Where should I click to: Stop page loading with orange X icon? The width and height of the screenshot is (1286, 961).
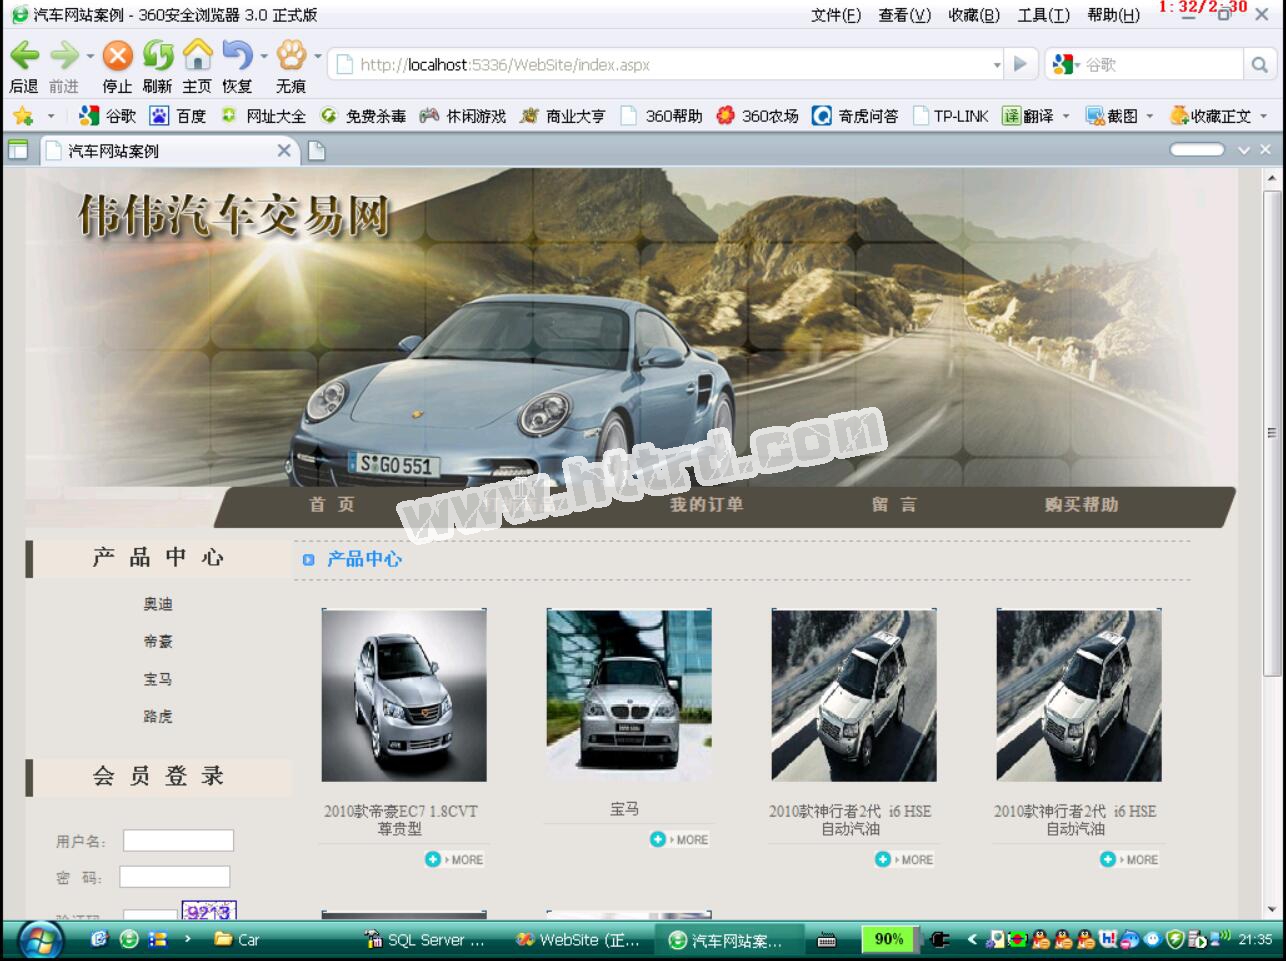pos(118,55)
